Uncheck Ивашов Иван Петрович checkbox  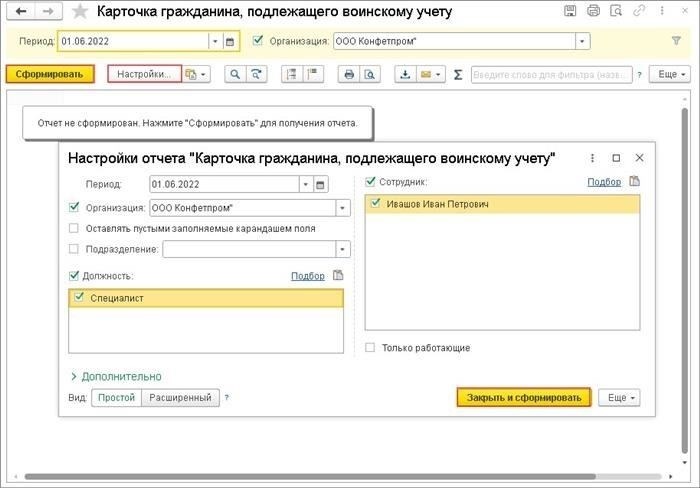376,203
